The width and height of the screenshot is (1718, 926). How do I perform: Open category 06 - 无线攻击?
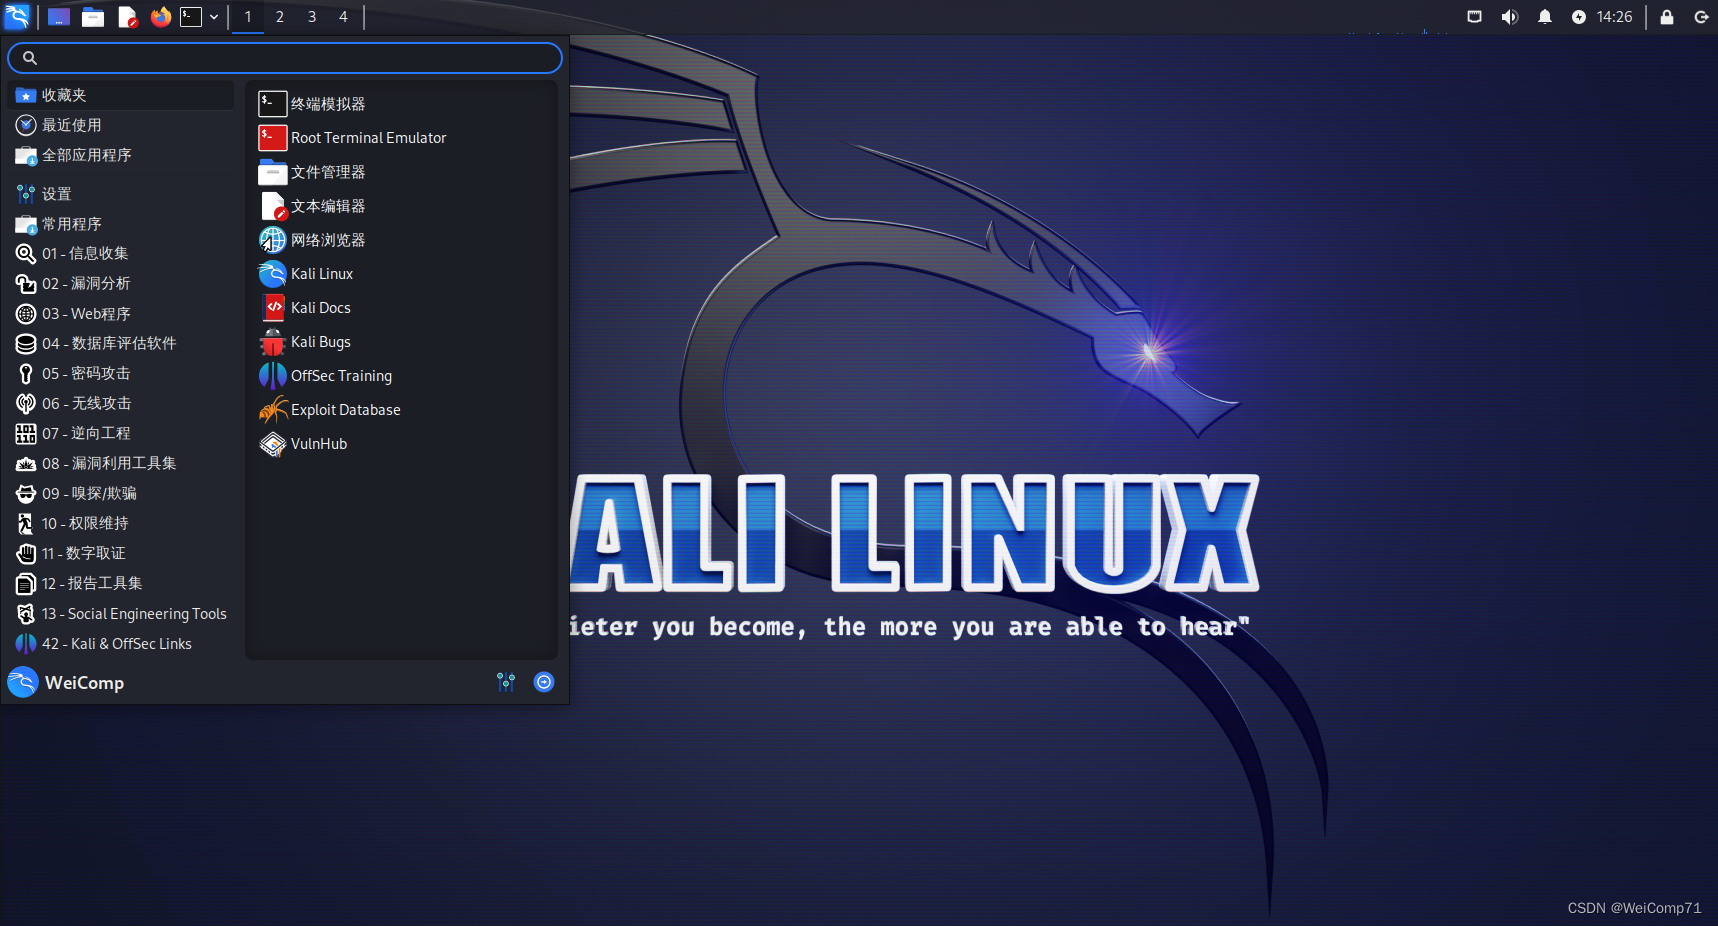[x=121, y=404]
